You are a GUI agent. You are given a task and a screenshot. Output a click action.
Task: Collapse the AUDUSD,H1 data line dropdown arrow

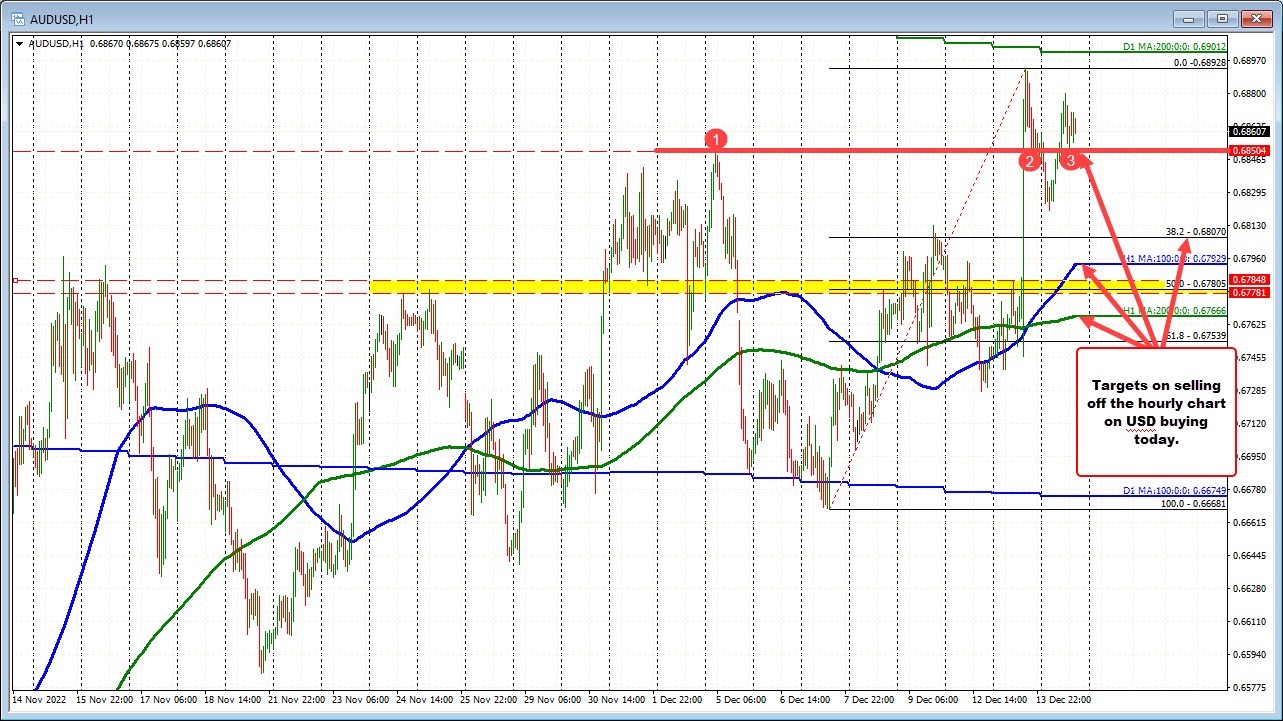(x=18, y=43)
